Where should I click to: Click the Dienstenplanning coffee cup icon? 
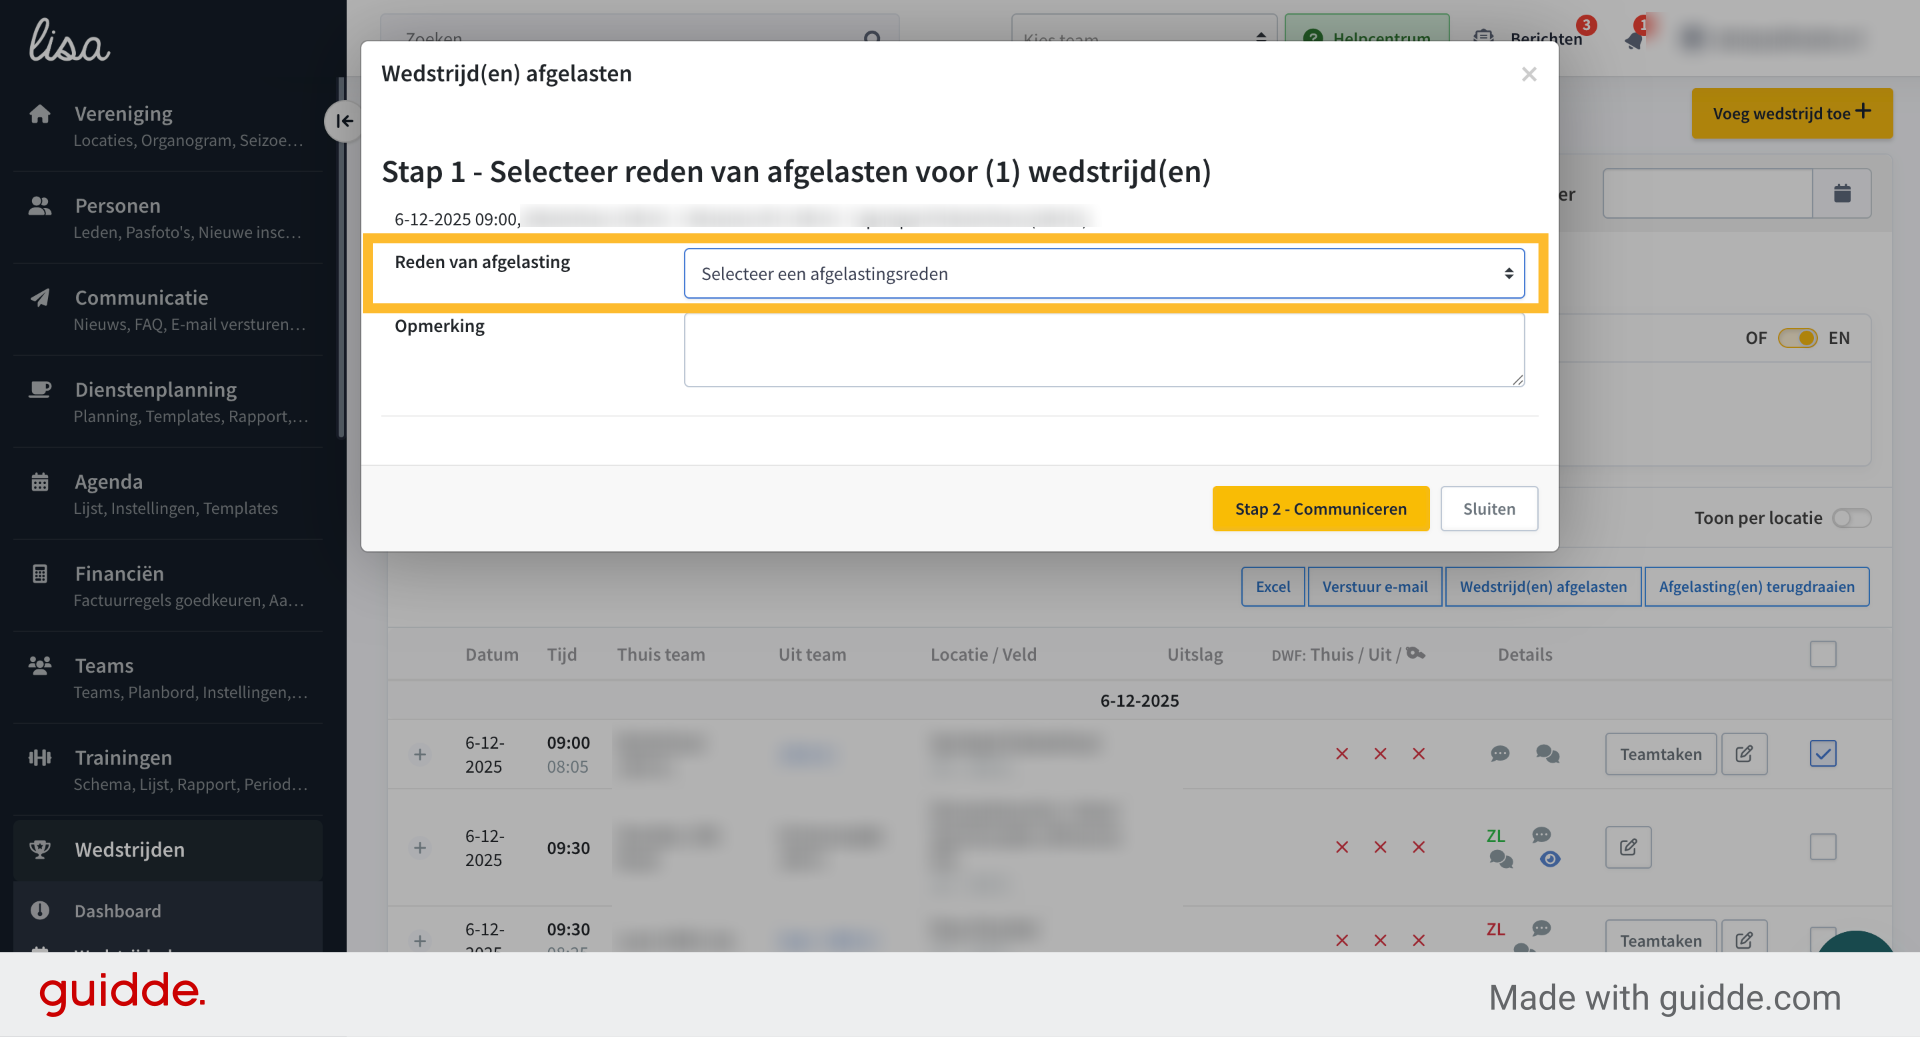pos(40,389)
